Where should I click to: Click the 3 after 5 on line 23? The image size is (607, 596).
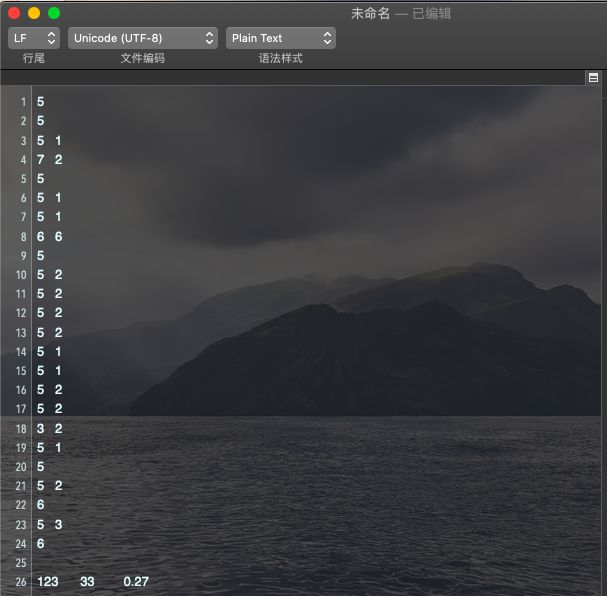[58, 525]
